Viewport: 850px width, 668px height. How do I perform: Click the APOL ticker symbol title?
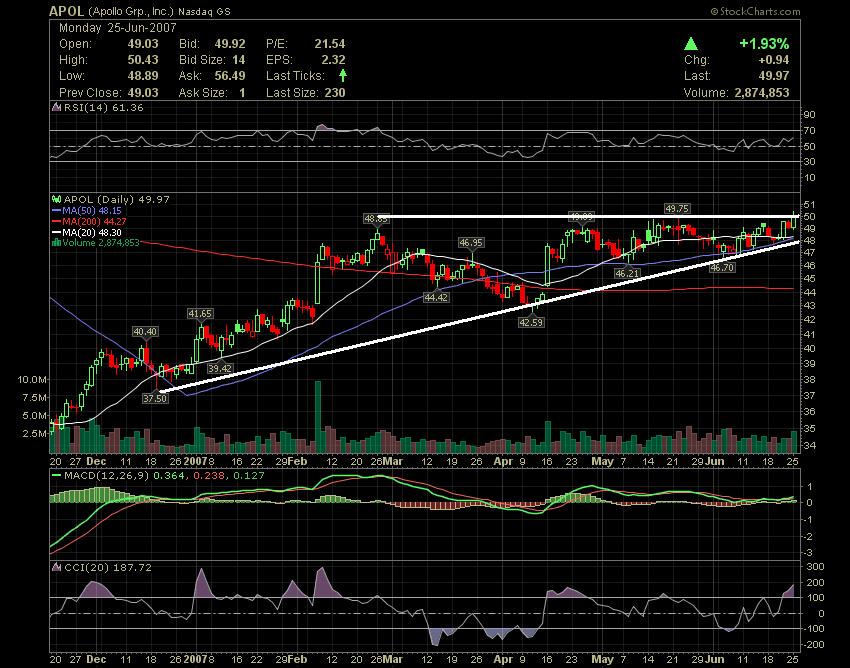click(66, 11)
